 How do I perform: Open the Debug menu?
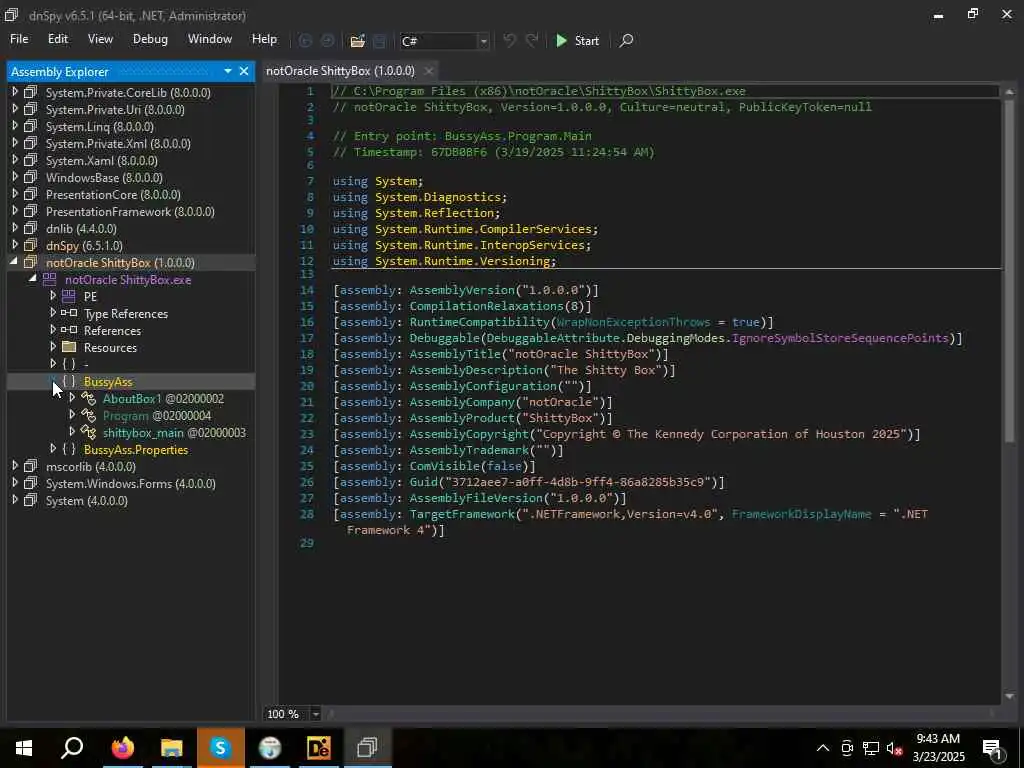[150, 39]
